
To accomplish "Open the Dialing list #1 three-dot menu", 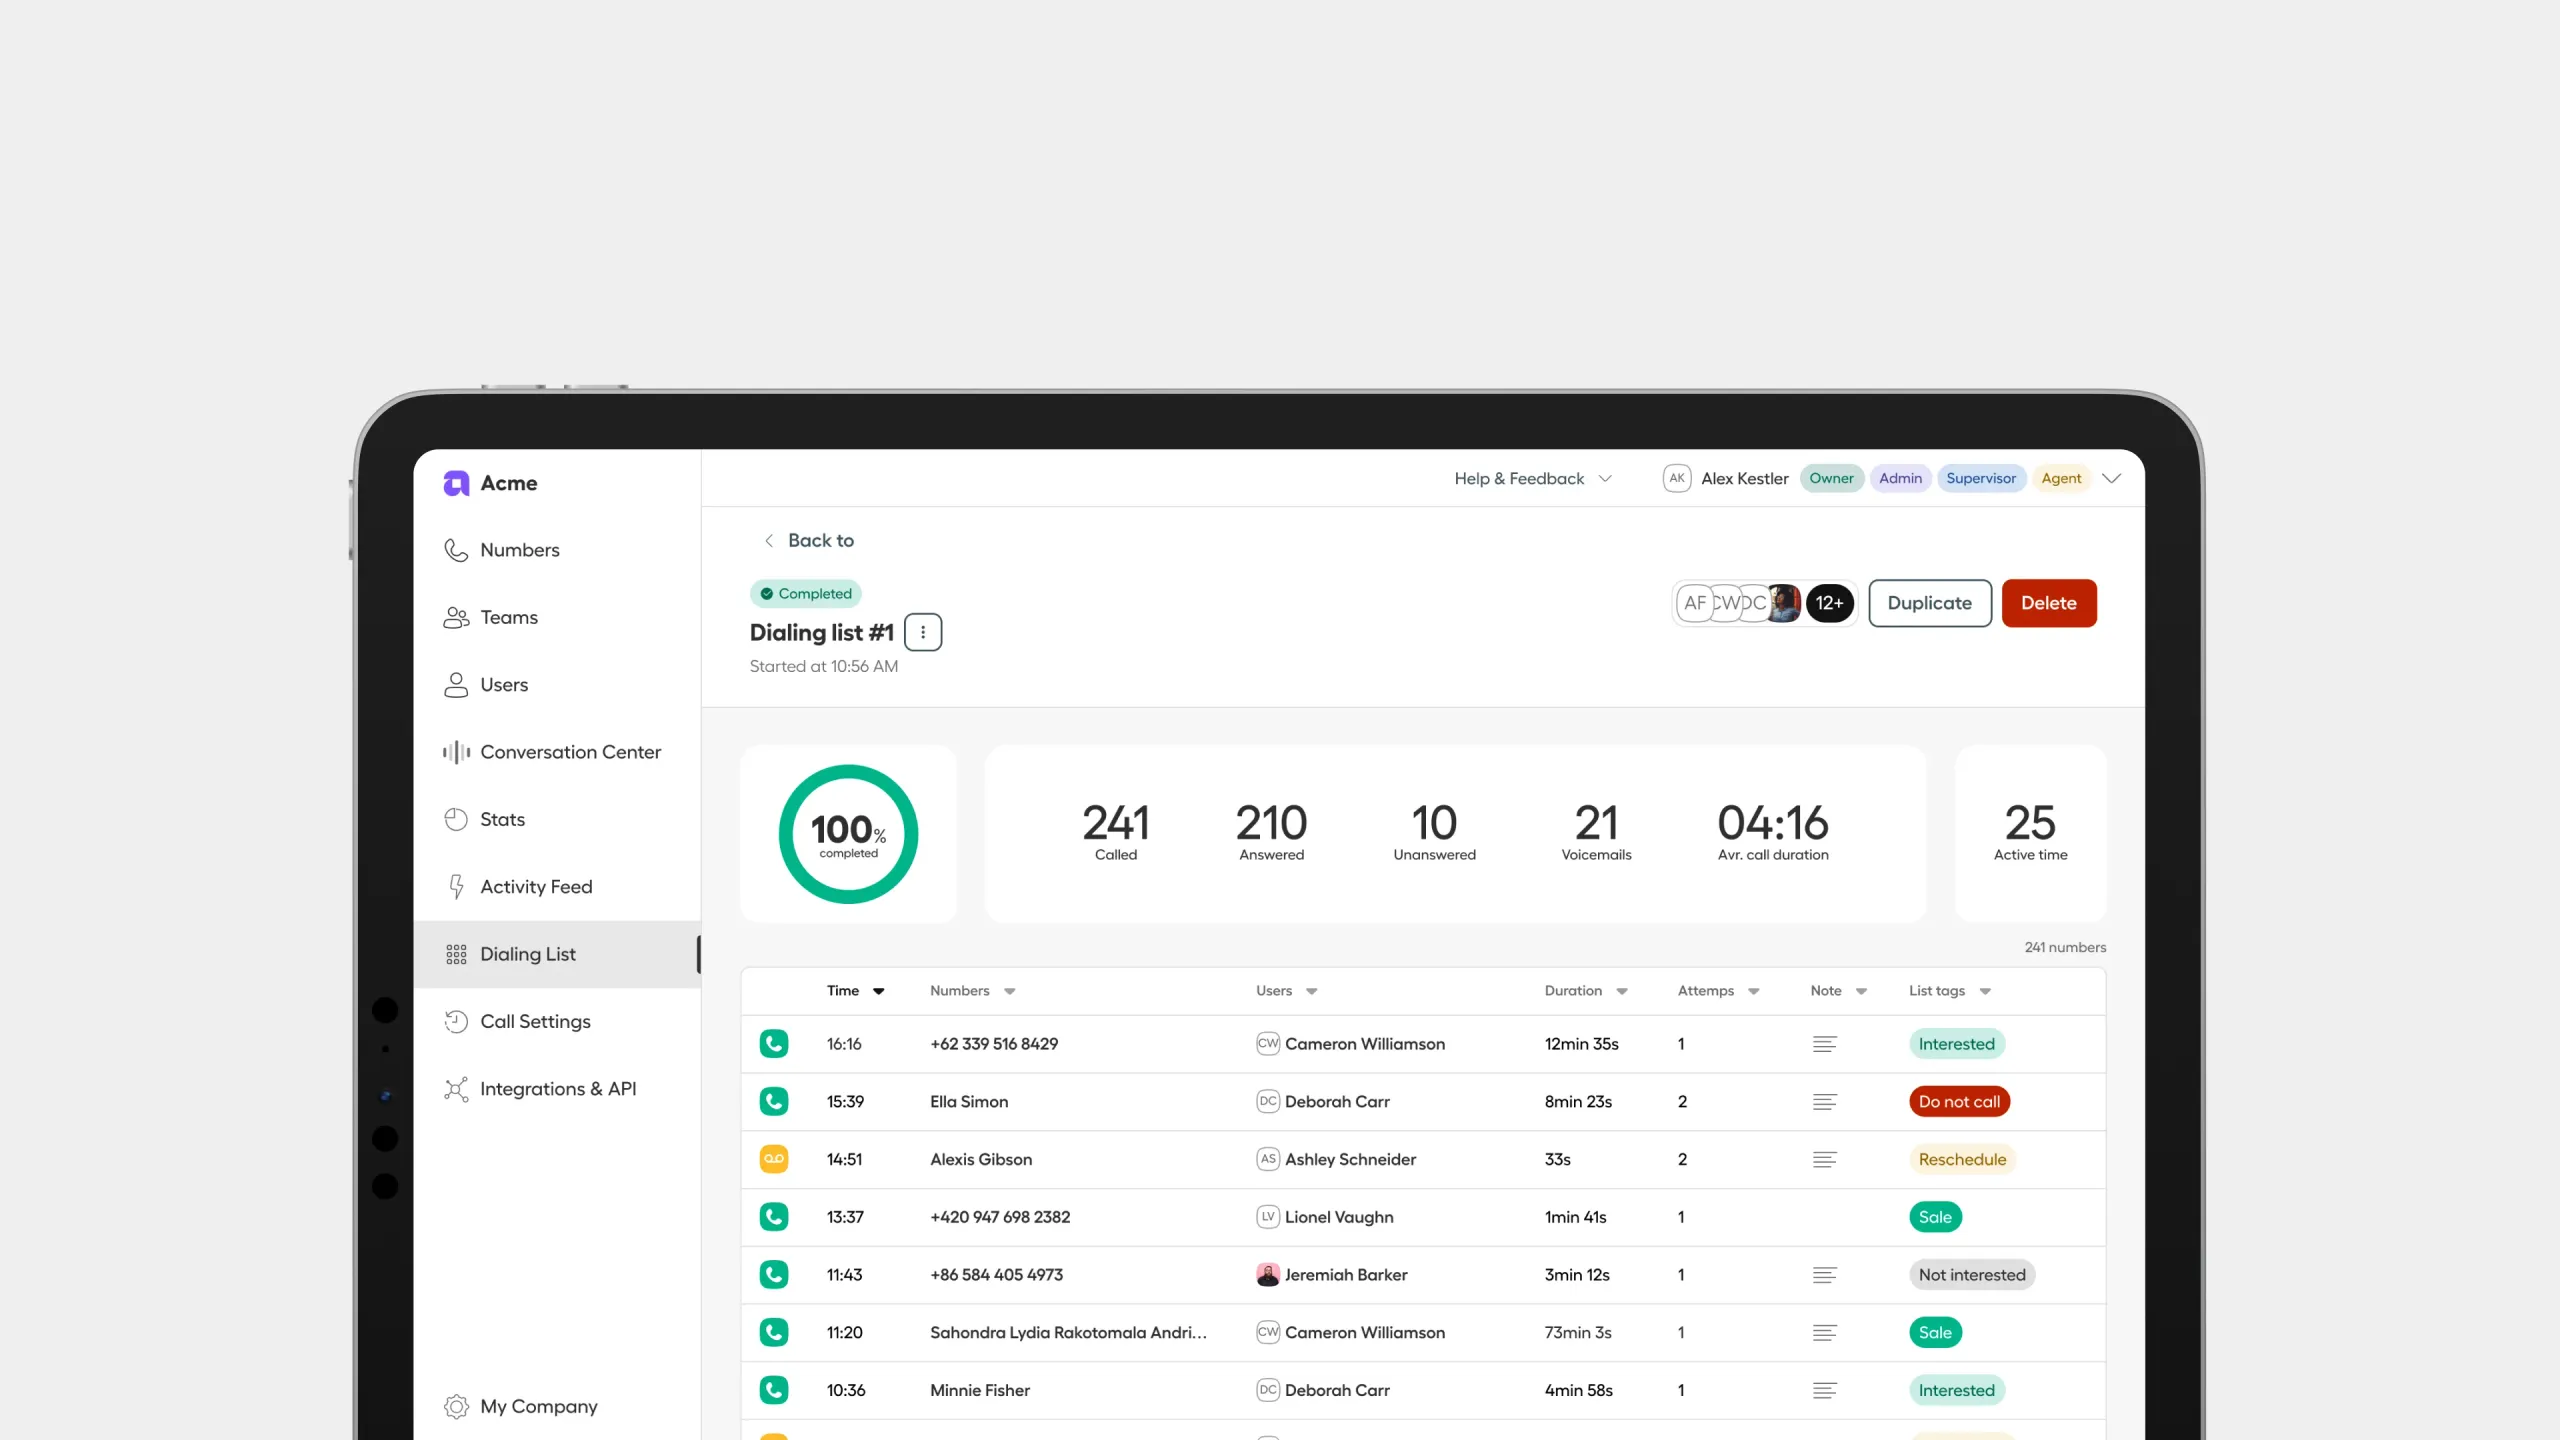I will click(923, 632).
